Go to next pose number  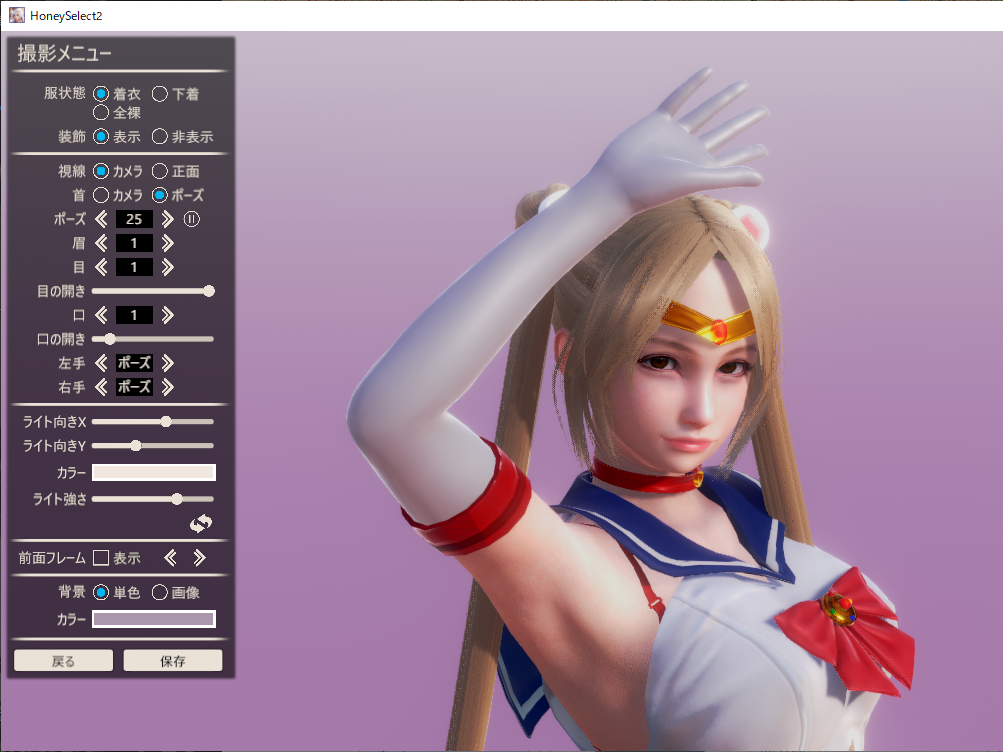point(168,219)
